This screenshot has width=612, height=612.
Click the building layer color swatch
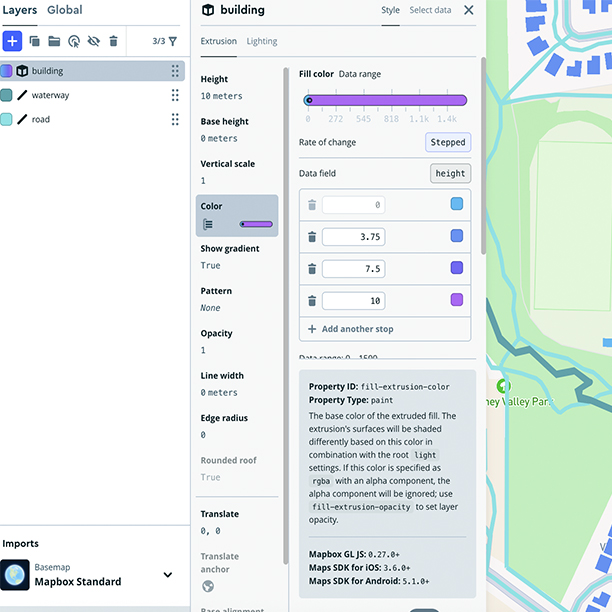coord(6,71)
